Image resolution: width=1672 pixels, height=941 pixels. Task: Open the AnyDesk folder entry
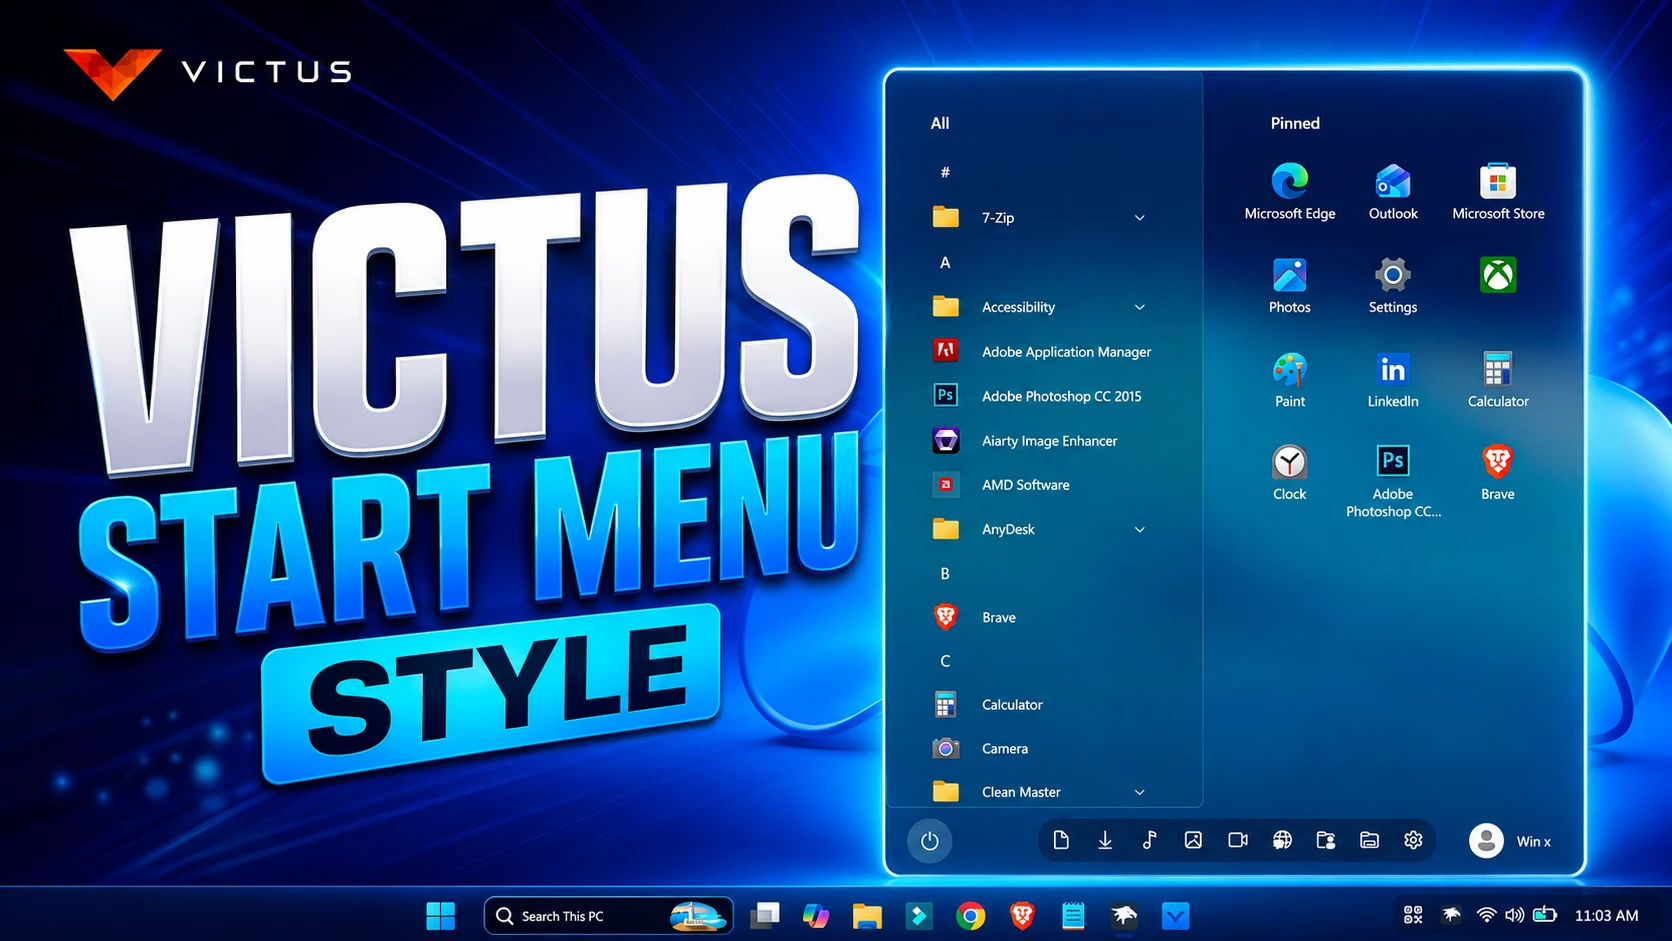point(1040,529)
